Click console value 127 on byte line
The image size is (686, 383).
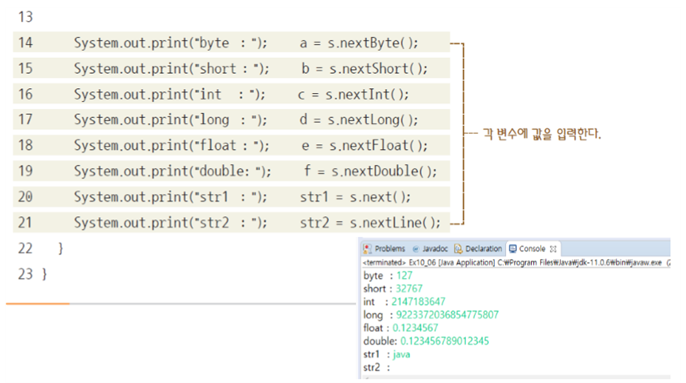[x=404, y=275]
